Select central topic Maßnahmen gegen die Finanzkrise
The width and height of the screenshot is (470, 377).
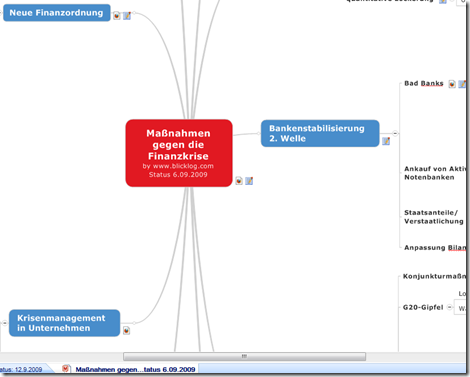pyautogui.click(x=179, y=153)
